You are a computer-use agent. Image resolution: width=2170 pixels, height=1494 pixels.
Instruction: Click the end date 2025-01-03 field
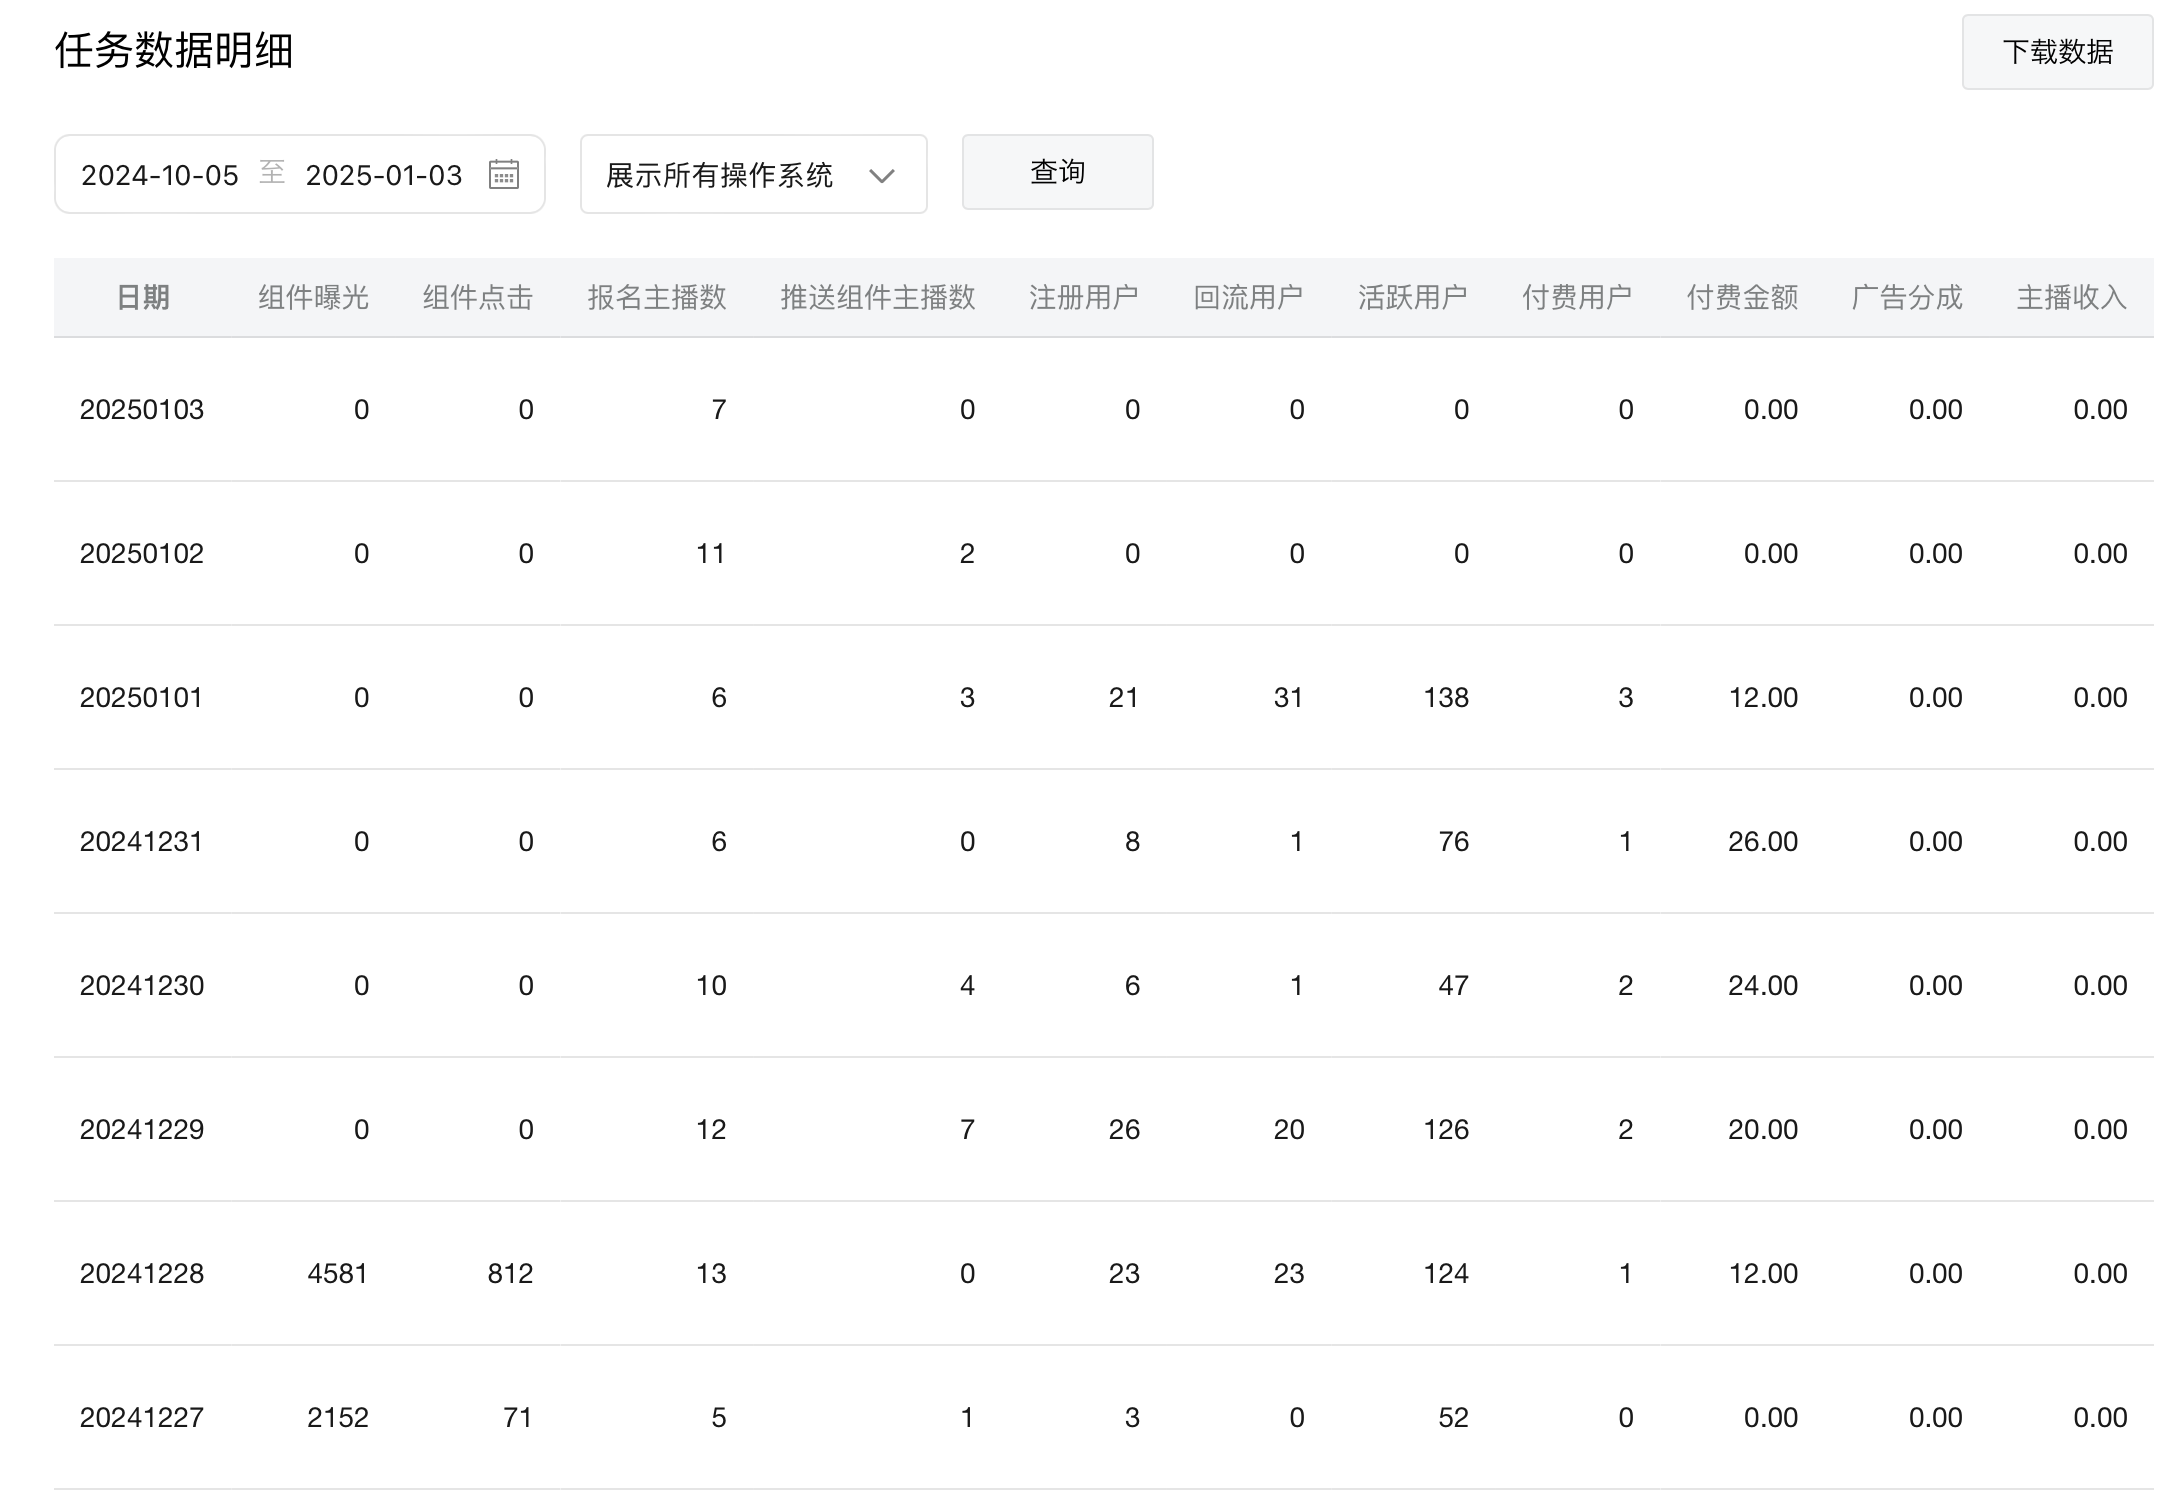(x=384, y=175)
